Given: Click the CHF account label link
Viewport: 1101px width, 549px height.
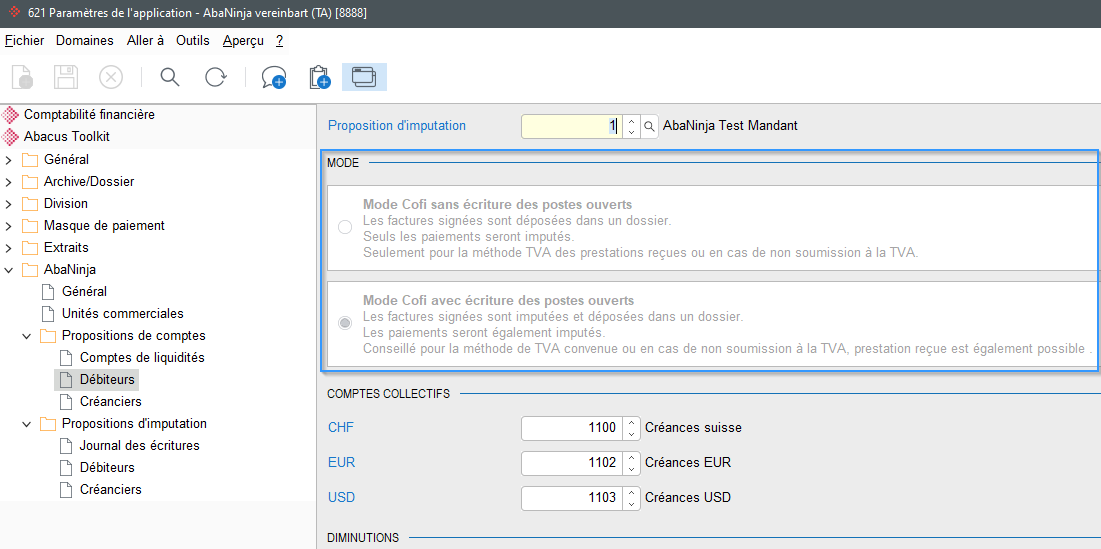Looking at the screenshot, I should click(x=339, y=427).
